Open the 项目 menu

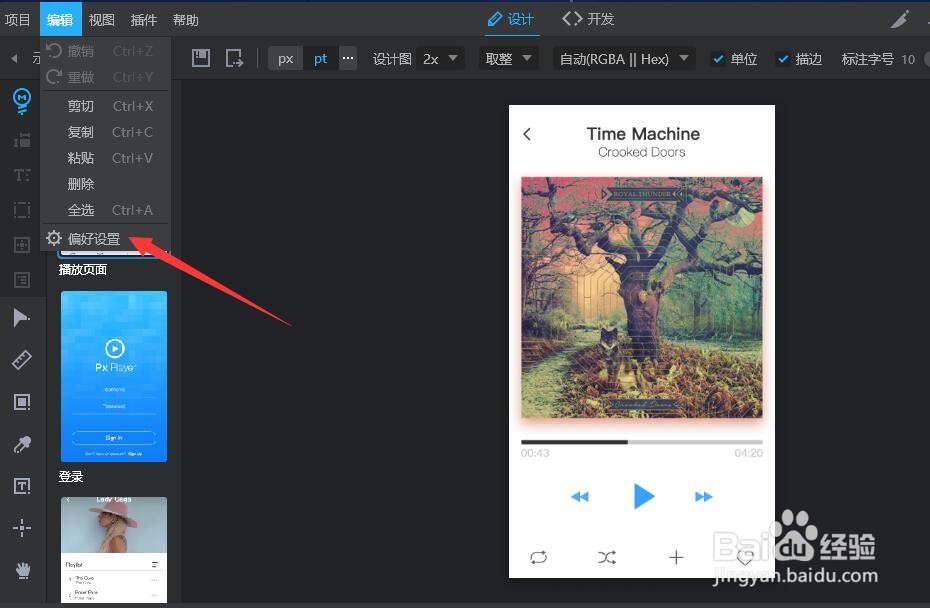click(x=17, y=20)
